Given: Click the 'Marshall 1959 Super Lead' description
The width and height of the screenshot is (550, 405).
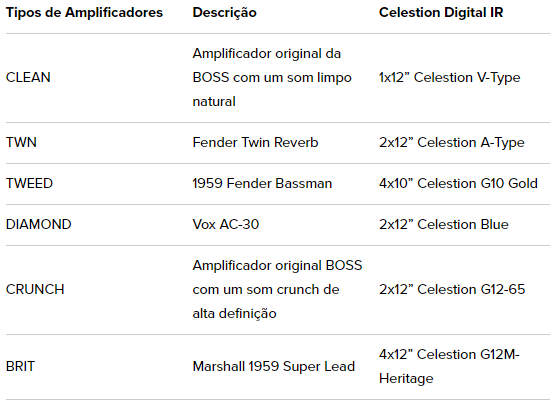Looking at the screenshot, I should click(274, 366).
